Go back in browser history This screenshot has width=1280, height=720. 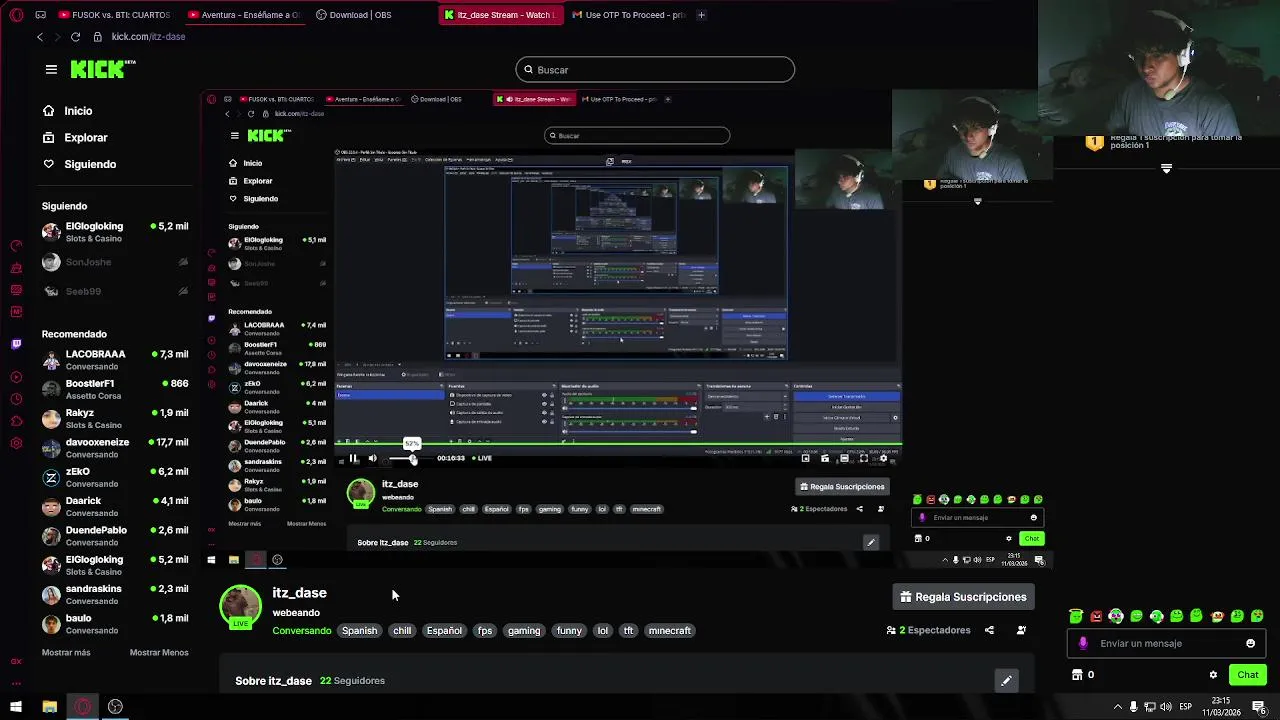click(x=40, y=37)
